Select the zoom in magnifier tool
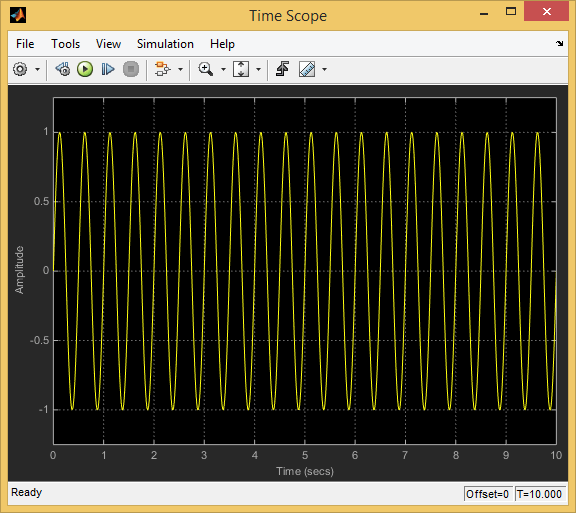 (206, 69)
